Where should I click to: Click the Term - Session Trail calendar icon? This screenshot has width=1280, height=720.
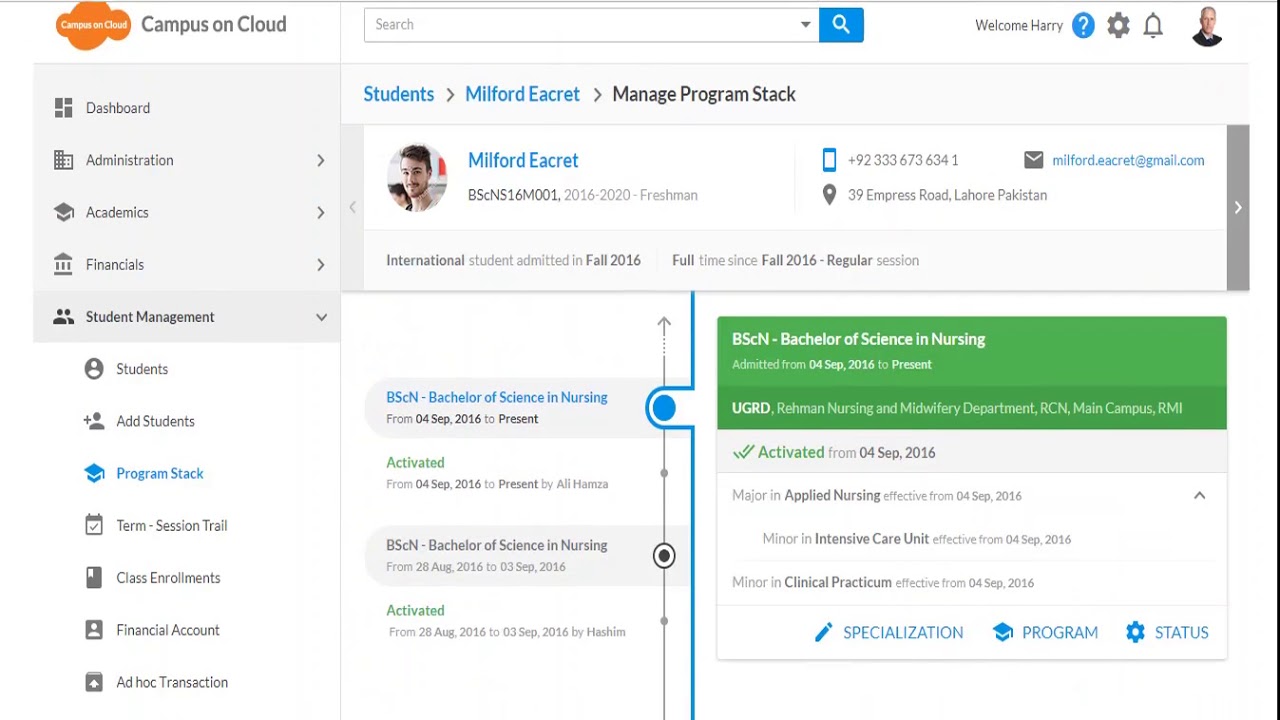[x=94, y=526]
